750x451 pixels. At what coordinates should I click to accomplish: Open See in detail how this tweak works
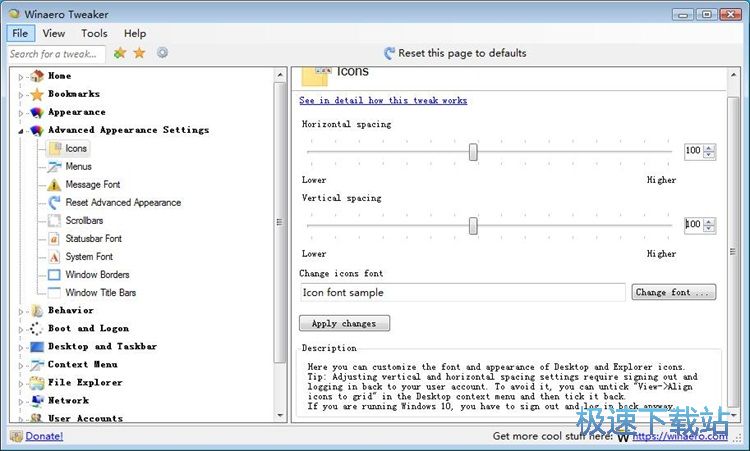383,100
